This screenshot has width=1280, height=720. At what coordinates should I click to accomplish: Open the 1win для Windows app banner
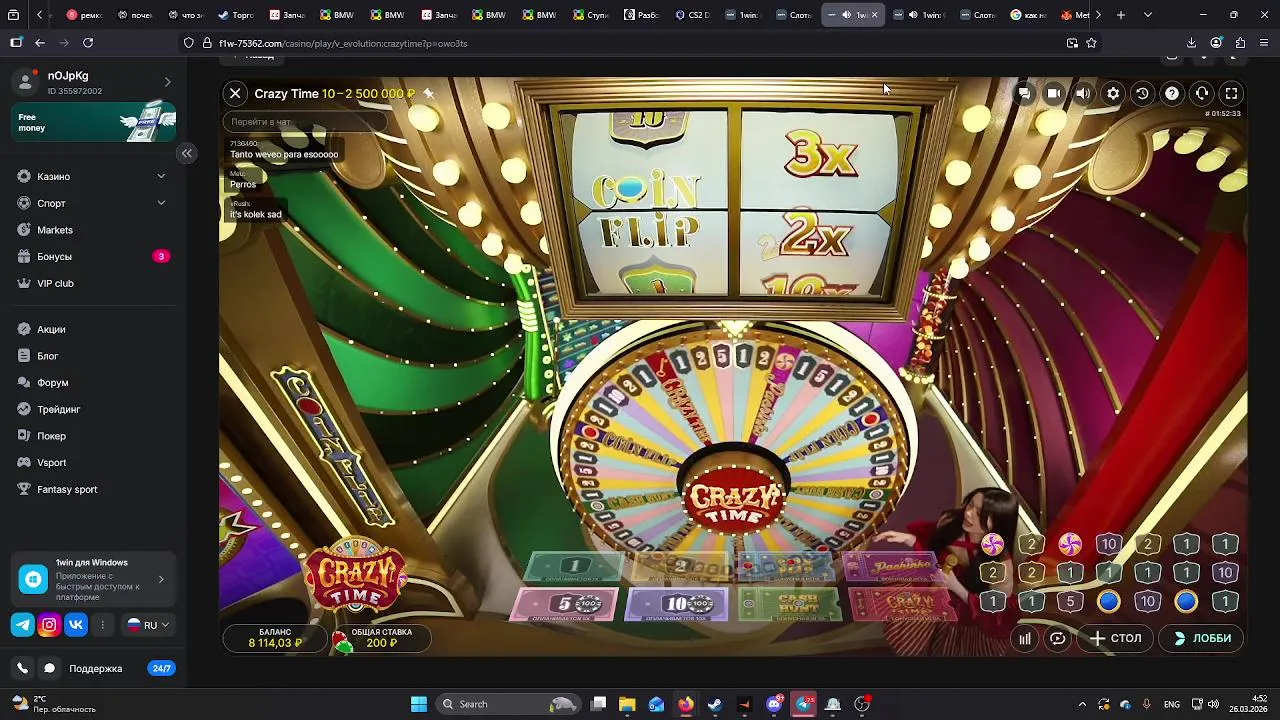94,579
